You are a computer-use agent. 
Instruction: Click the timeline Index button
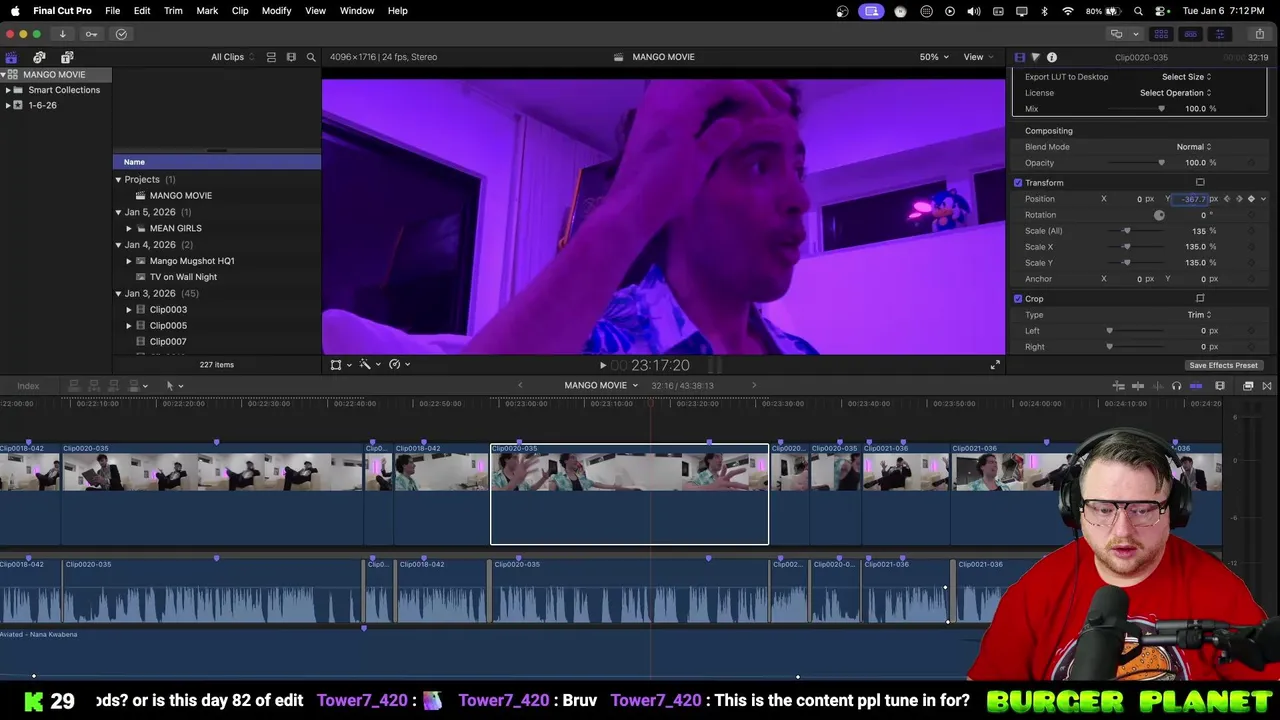[x=28, y=386]
